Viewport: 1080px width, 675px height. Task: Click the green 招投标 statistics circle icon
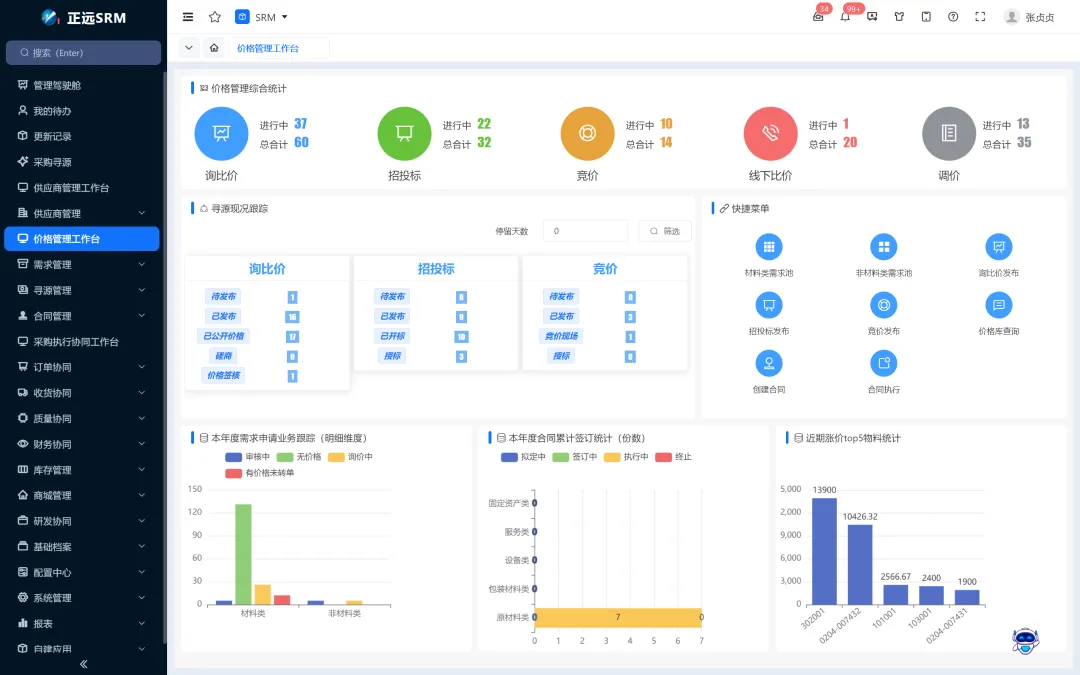click(404, 133)
